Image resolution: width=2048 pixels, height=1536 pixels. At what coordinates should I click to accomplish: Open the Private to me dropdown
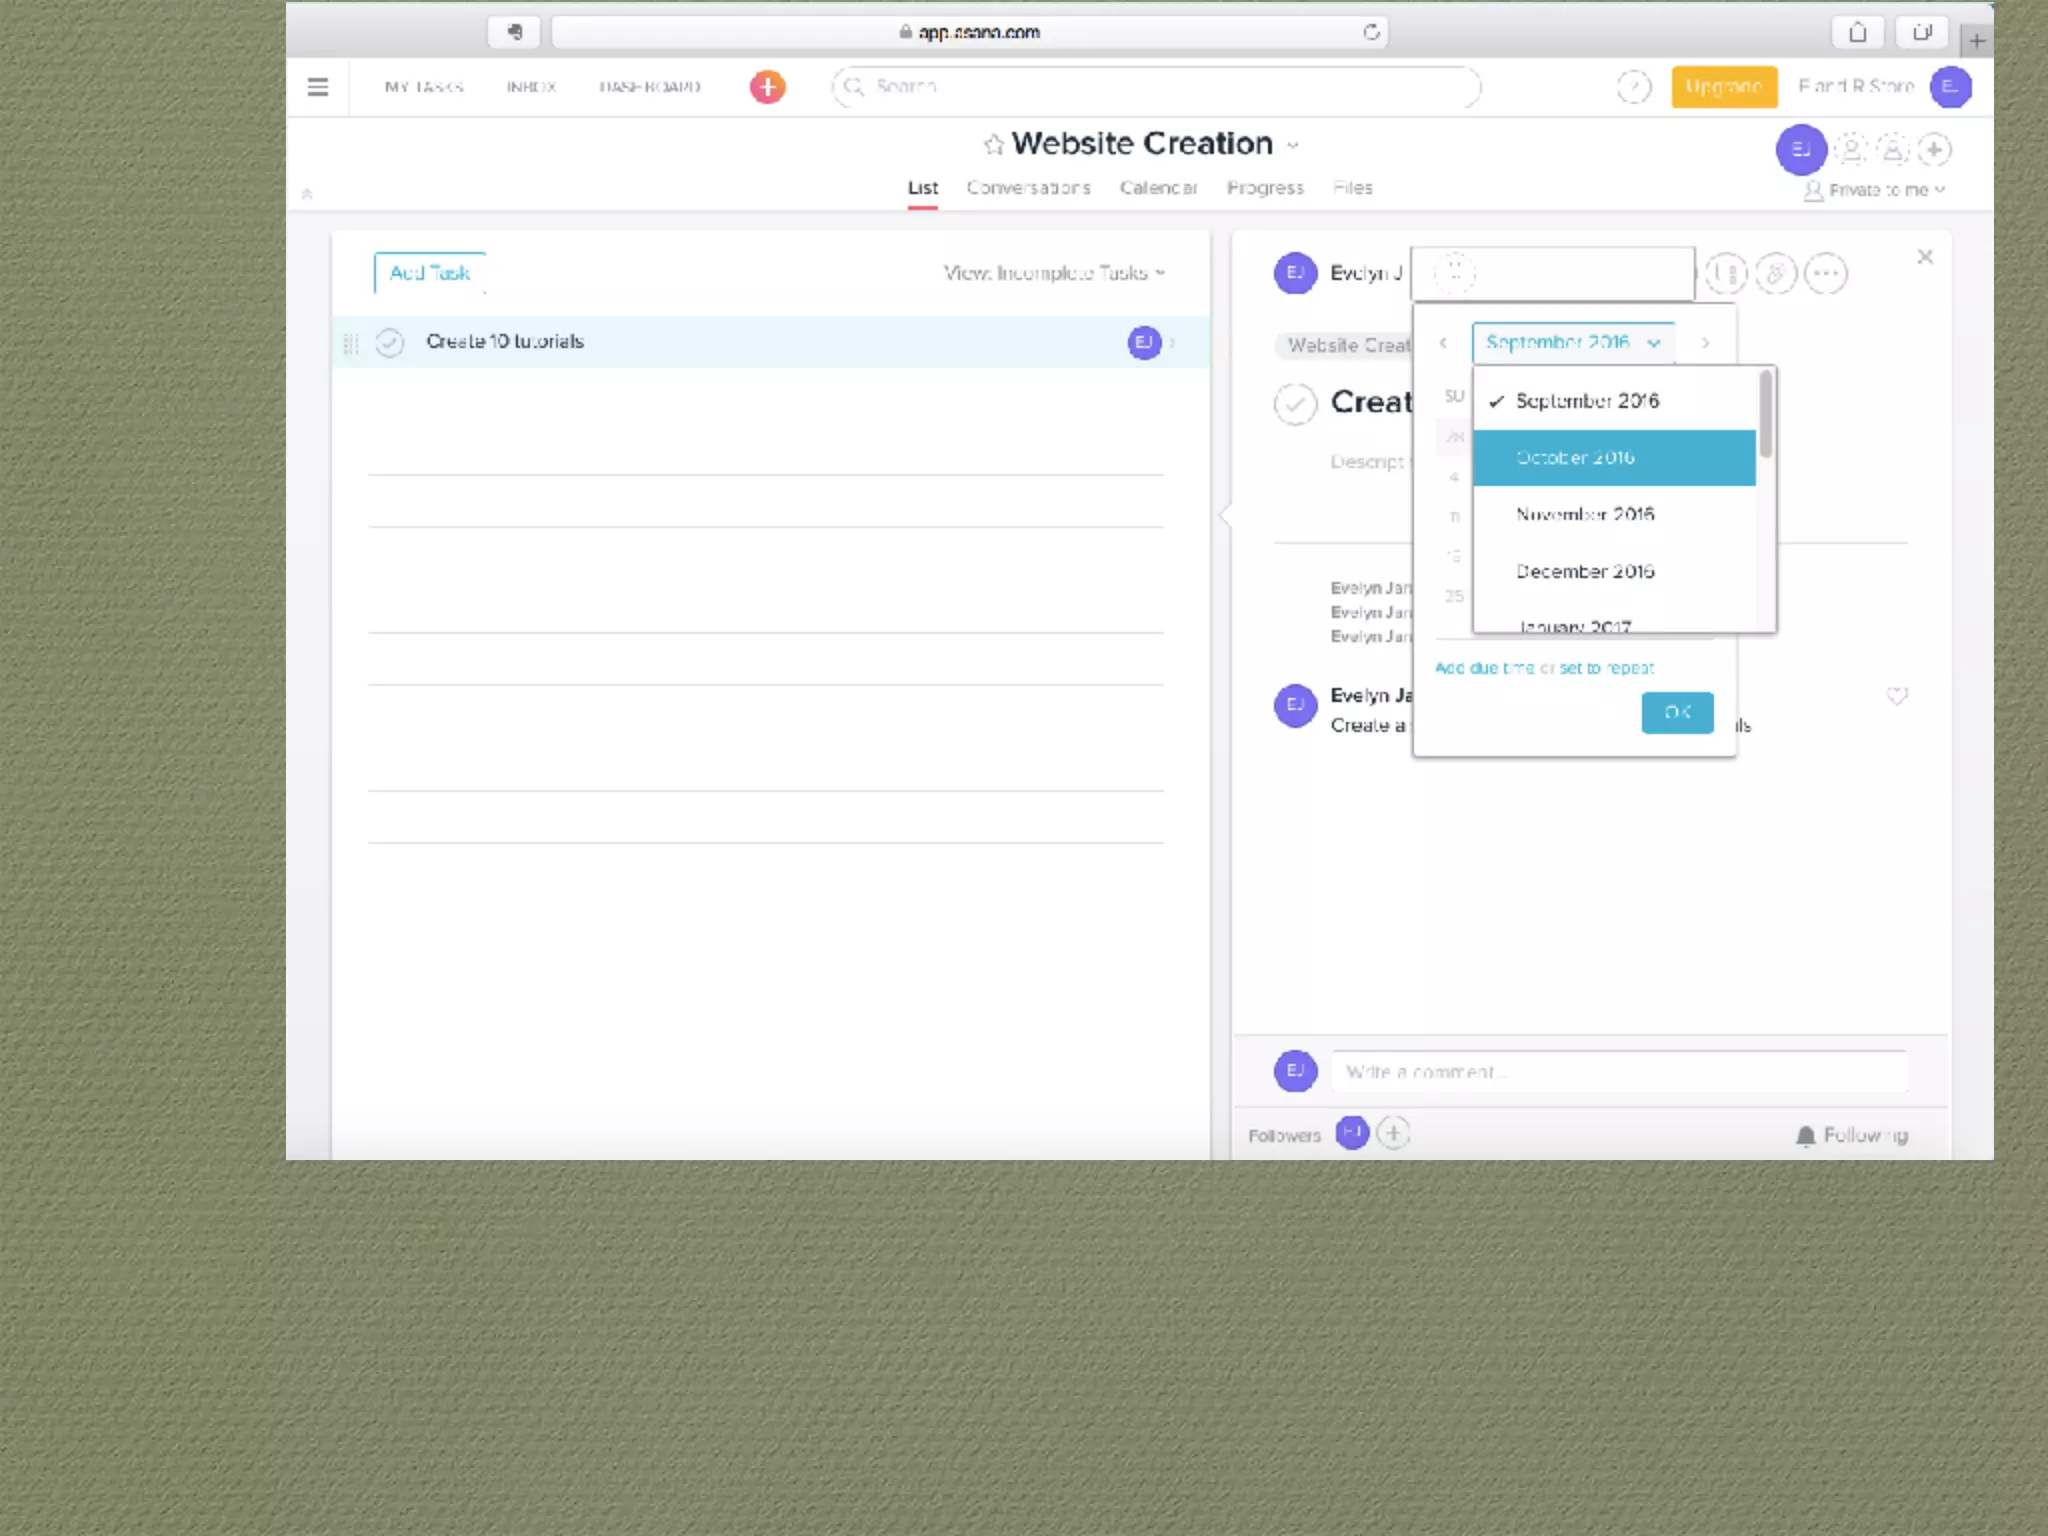point(1876,190)
